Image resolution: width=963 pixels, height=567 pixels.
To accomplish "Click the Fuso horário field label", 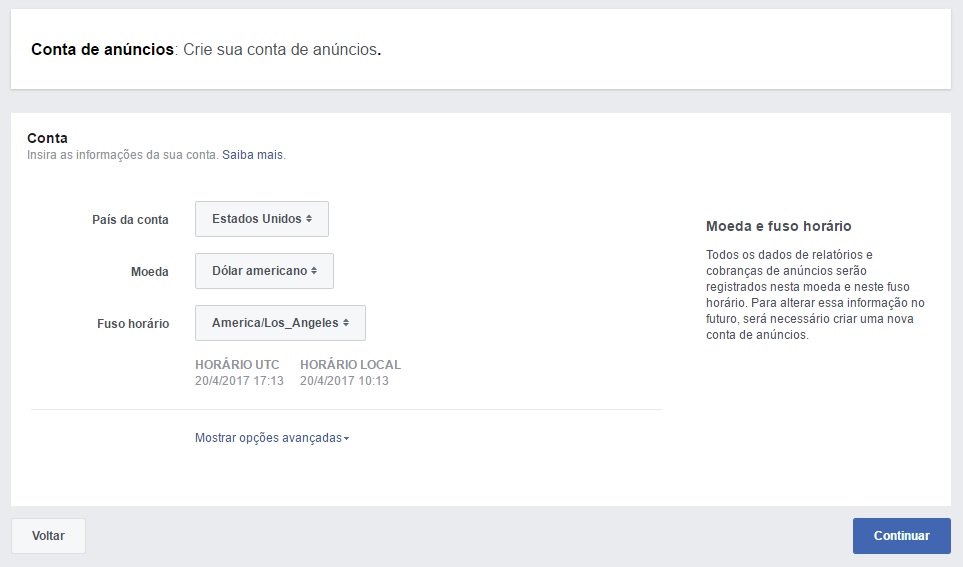I will [133, 323].
